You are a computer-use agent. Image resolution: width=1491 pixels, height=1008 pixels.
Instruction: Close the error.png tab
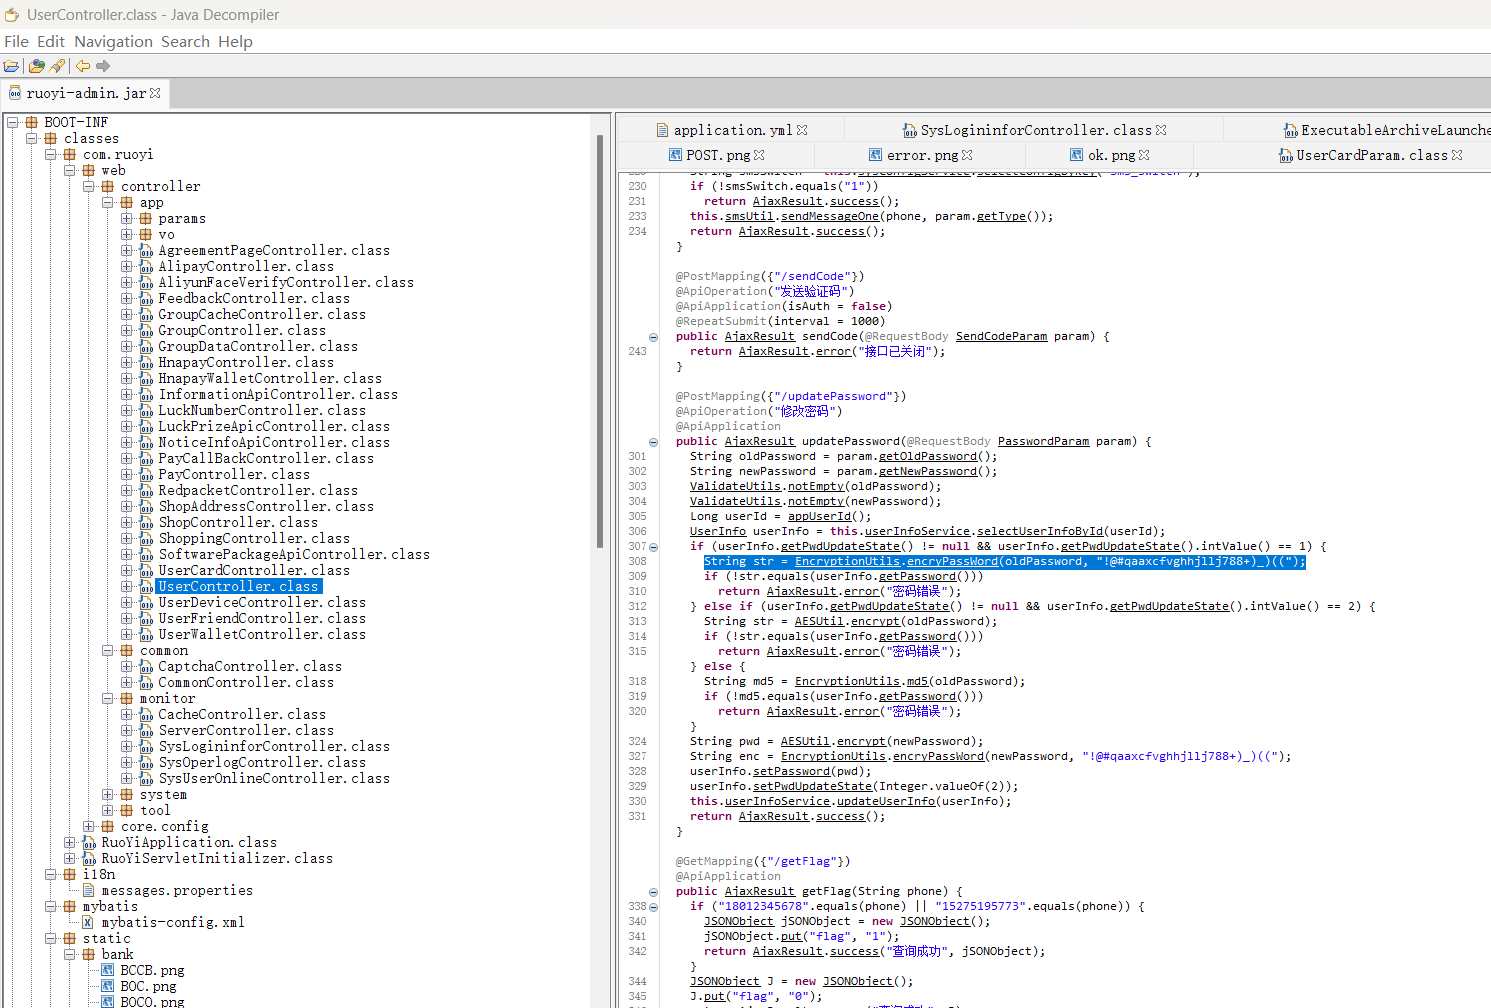click(967, 155)
